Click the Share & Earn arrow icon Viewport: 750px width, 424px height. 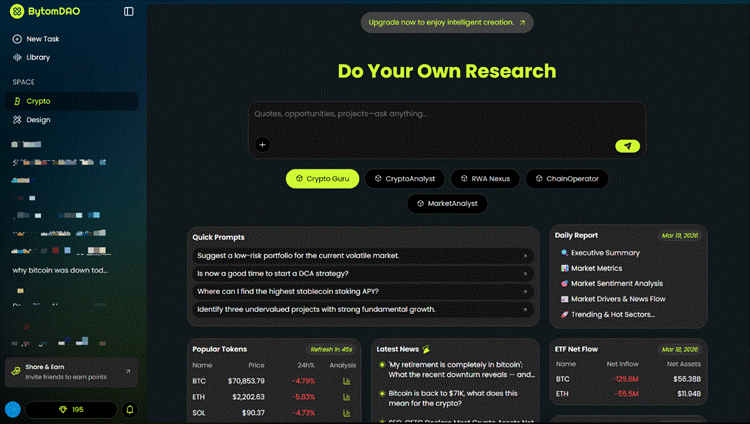[x=128, y=371]
